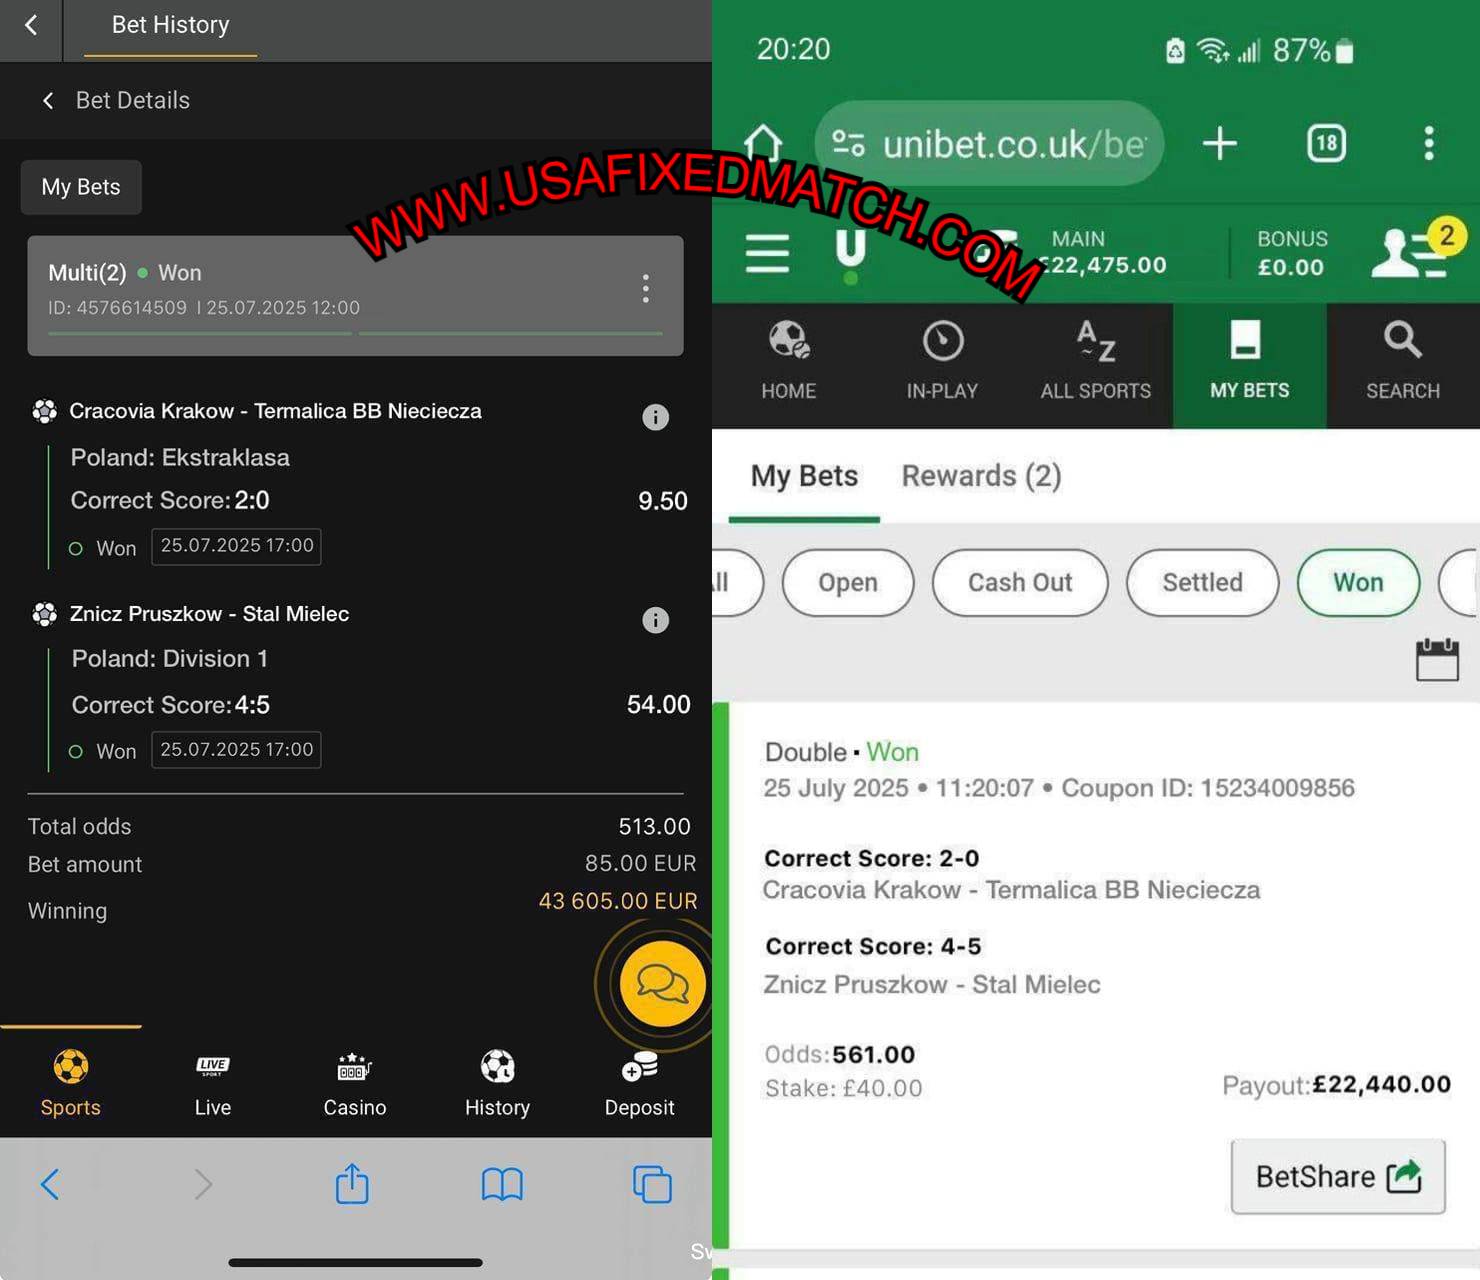Tap the Odds 561.00 text

pyautogui.click(x=840, y=1055)
